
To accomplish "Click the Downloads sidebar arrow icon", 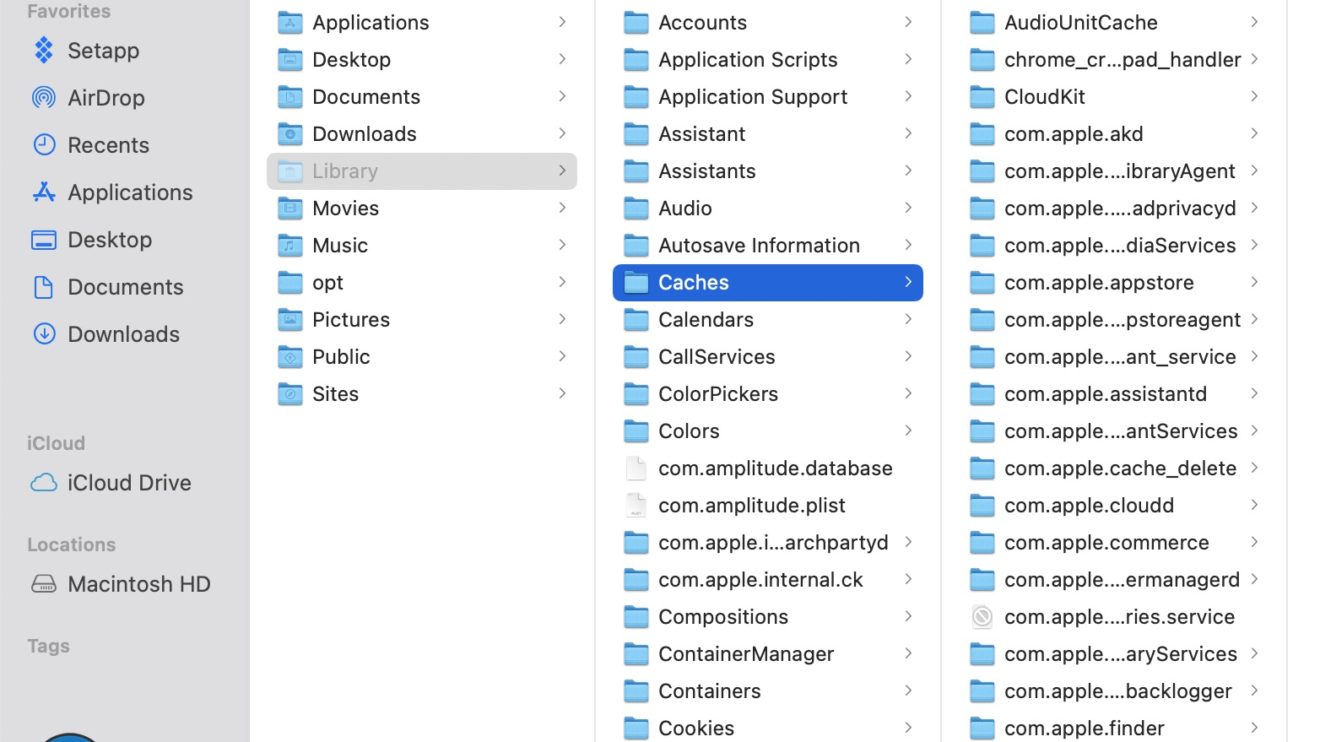I will [44, 334].
